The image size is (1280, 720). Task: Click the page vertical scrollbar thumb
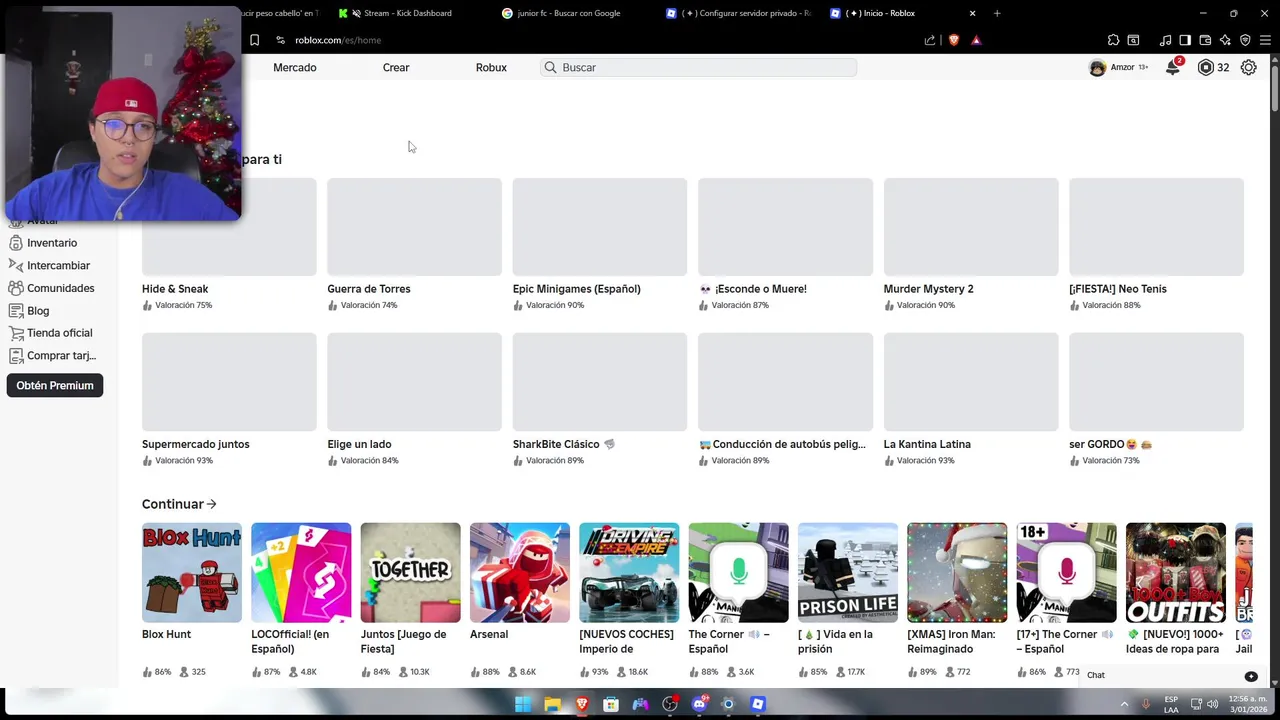point(1275,88)
